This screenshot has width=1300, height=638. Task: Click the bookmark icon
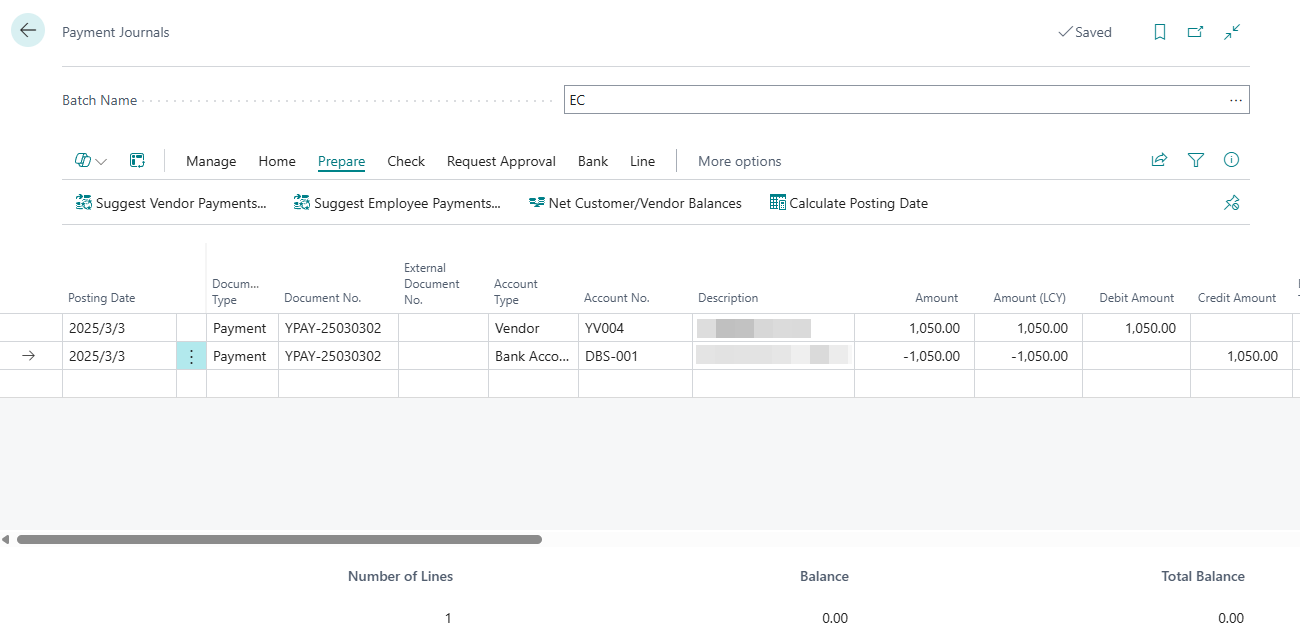click(1160, 32)
